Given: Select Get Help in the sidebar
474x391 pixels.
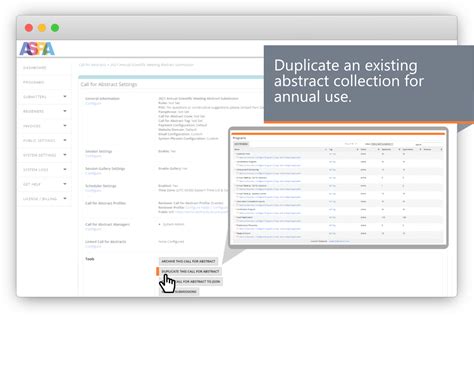Looking at the screenshot, I should (x=32, y=184).
